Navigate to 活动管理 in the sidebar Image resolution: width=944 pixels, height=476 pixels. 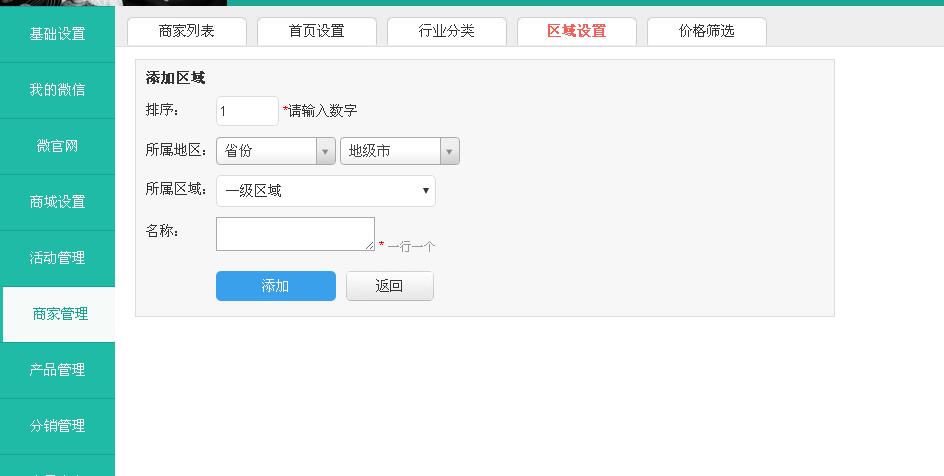[x=57, y=258]
